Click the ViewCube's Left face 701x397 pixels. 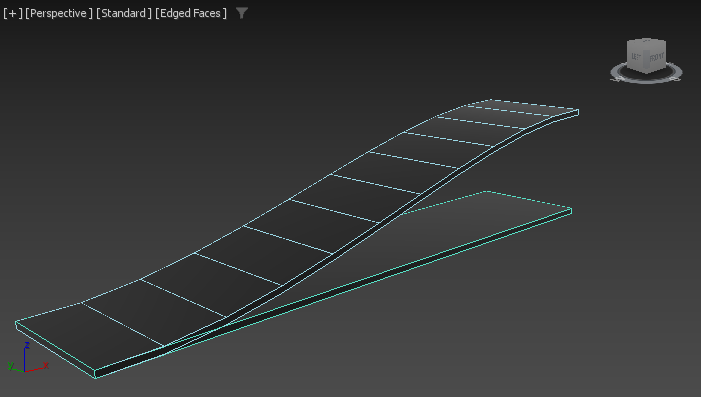click(x=636, y=57)
